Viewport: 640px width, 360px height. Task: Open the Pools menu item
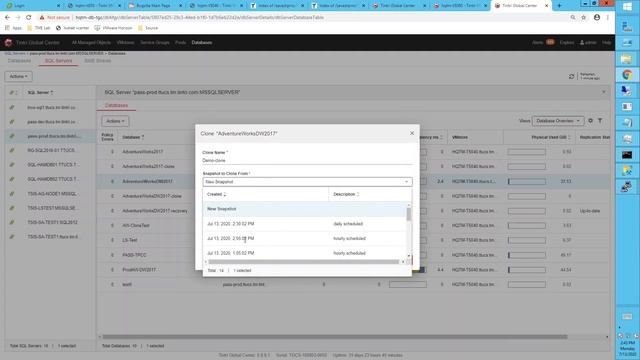(x=180, y=42)
